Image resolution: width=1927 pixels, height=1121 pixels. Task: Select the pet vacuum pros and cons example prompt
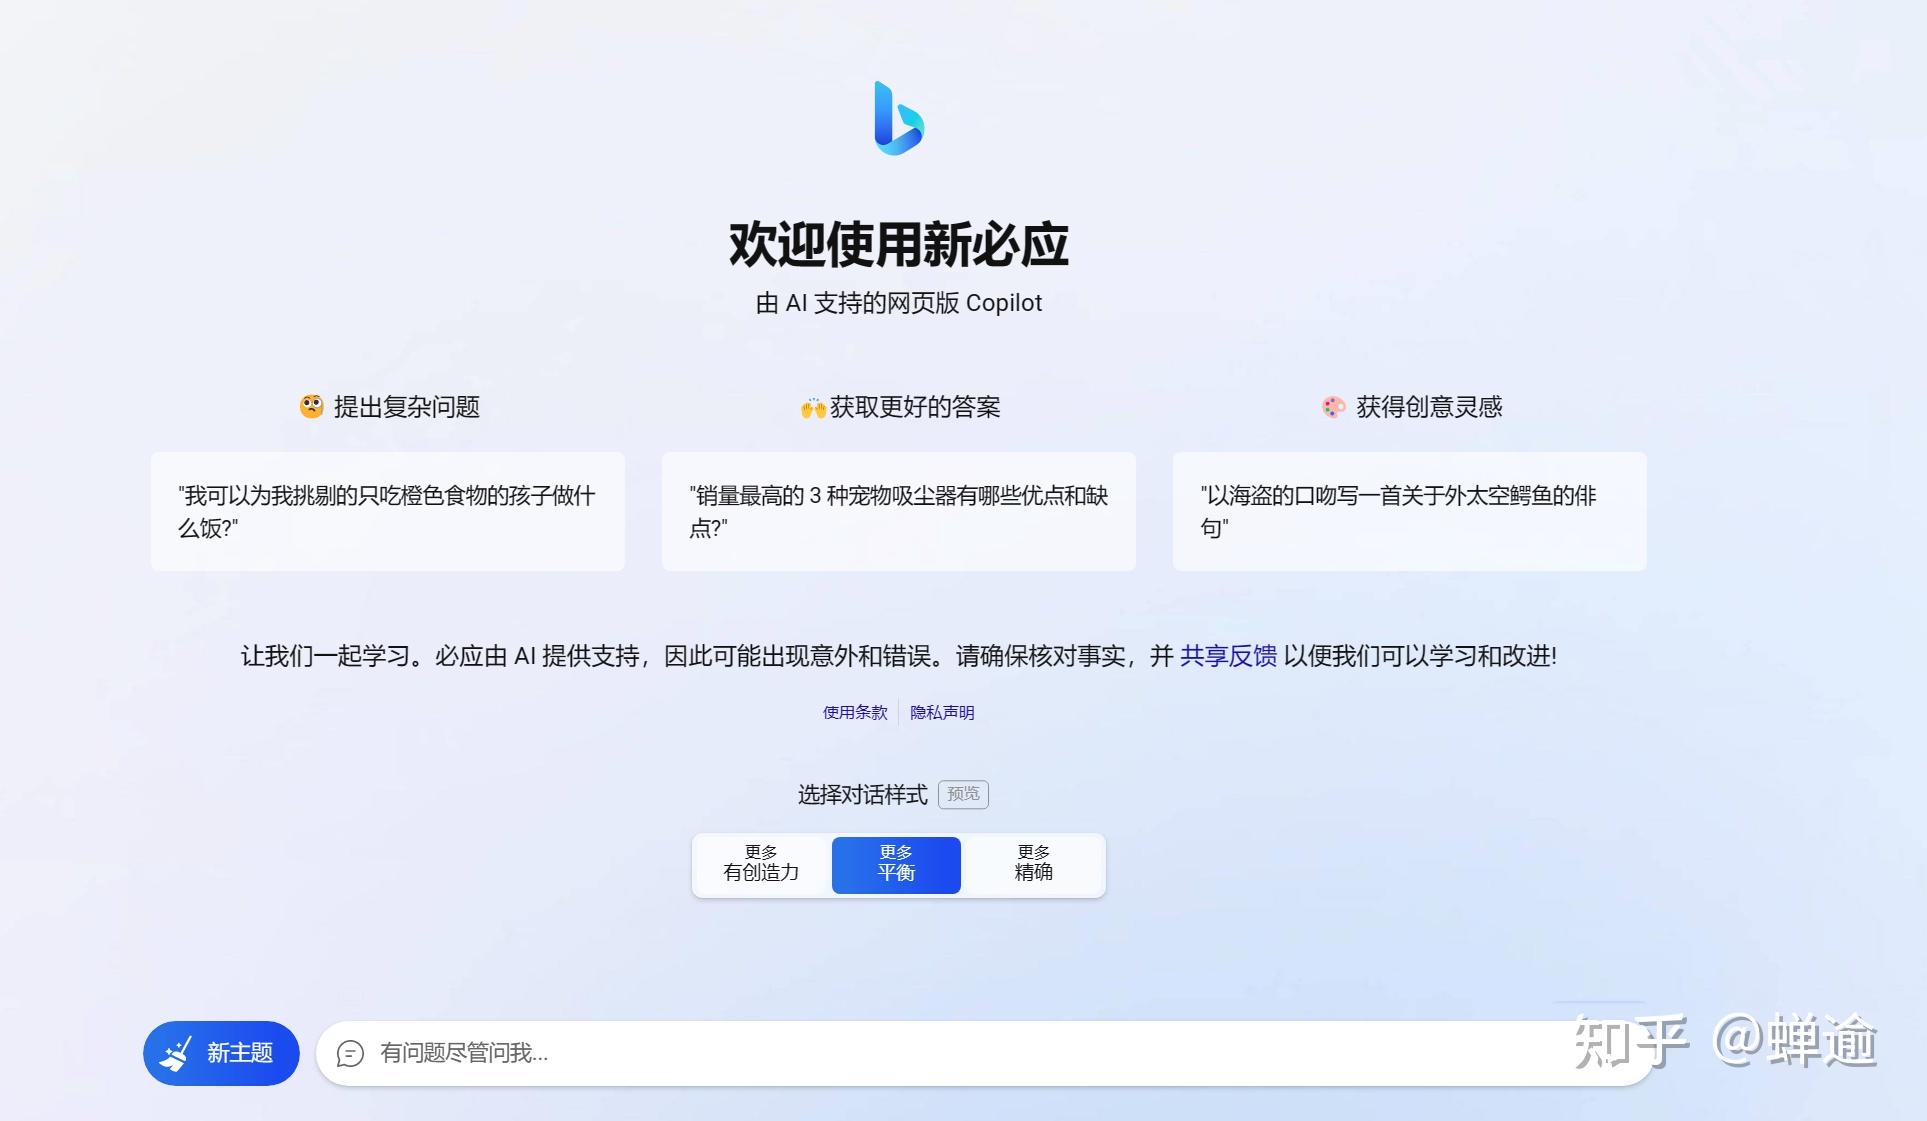click(897, 511)
